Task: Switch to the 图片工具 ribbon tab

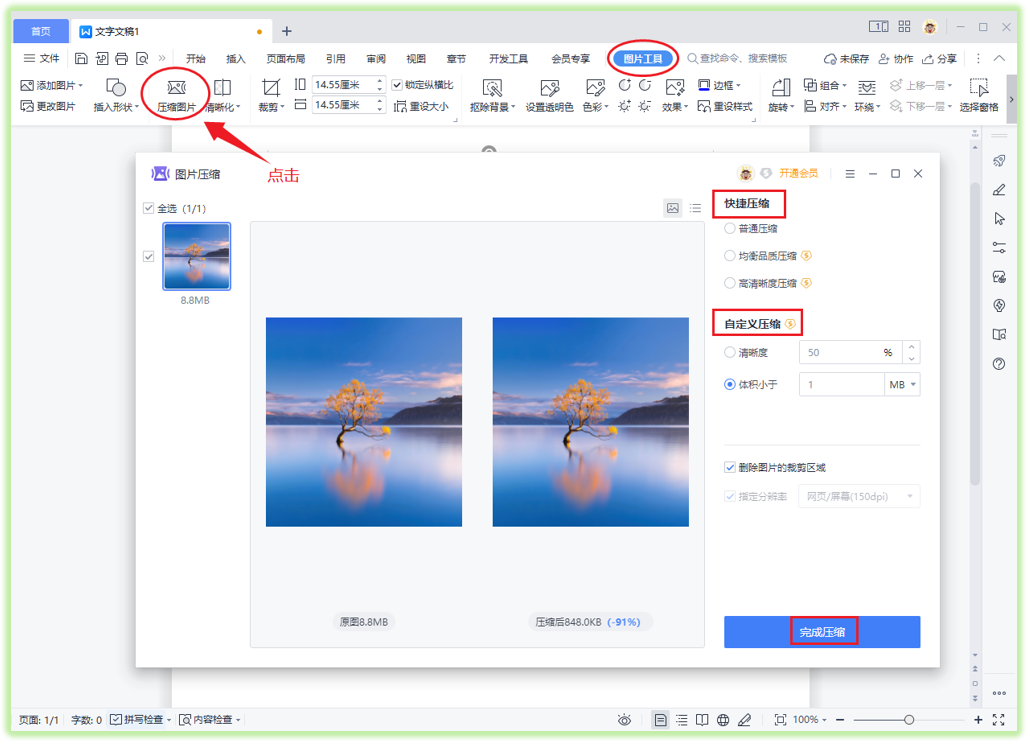Action: coord(642,59)
